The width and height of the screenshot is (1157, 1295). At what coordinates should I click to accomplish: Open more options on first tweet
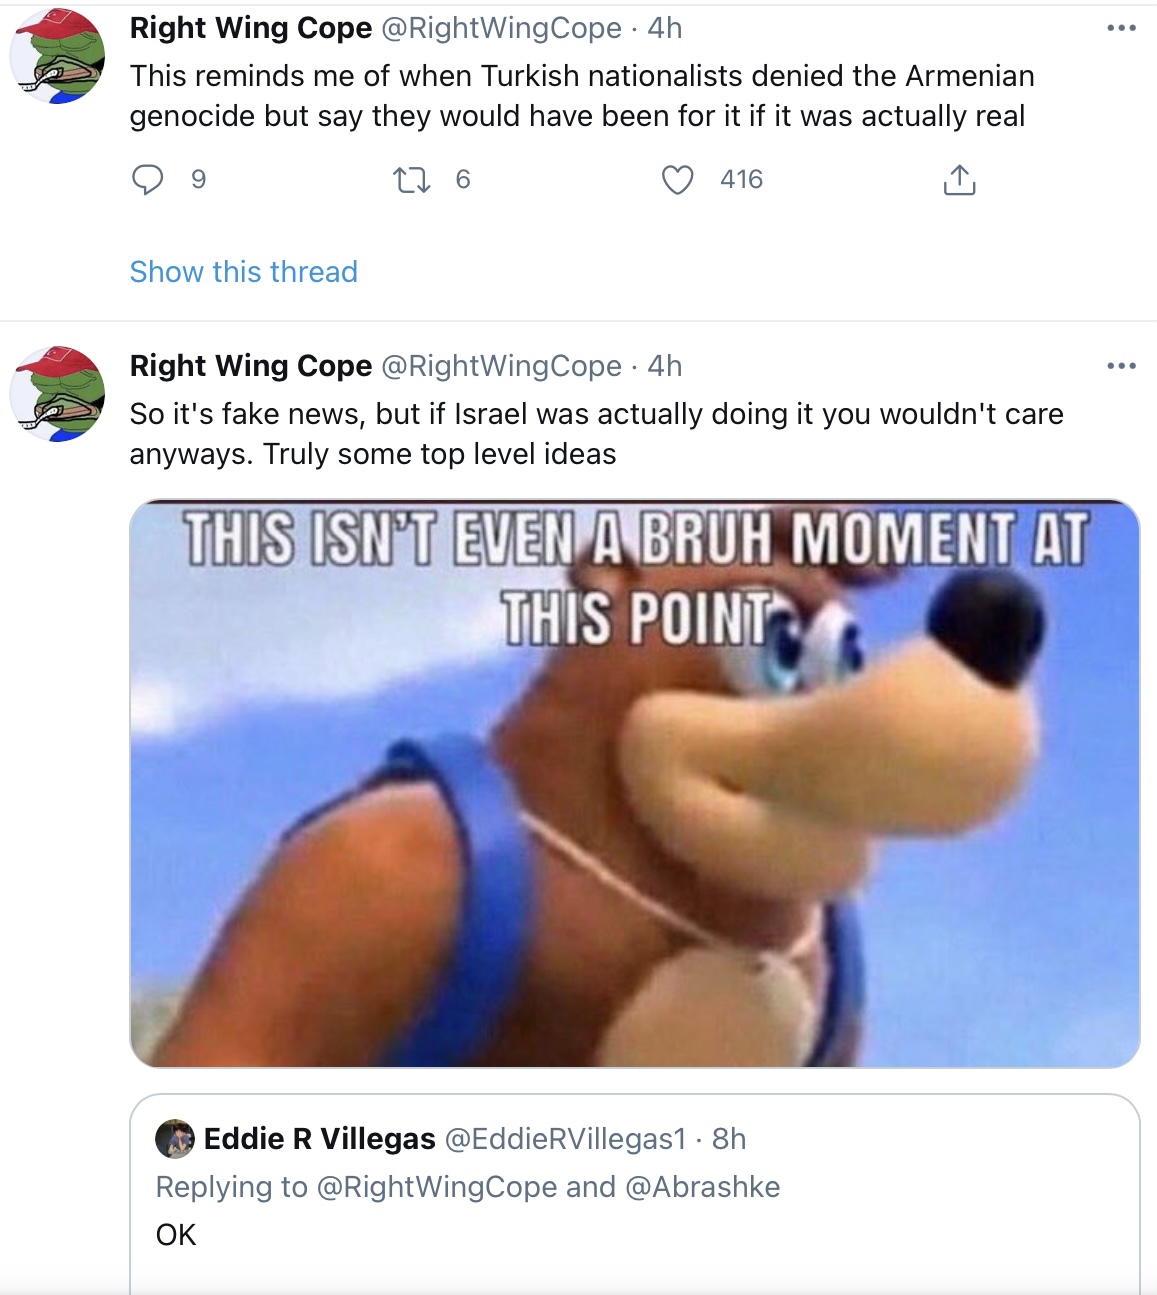[x=1122, y=28]
